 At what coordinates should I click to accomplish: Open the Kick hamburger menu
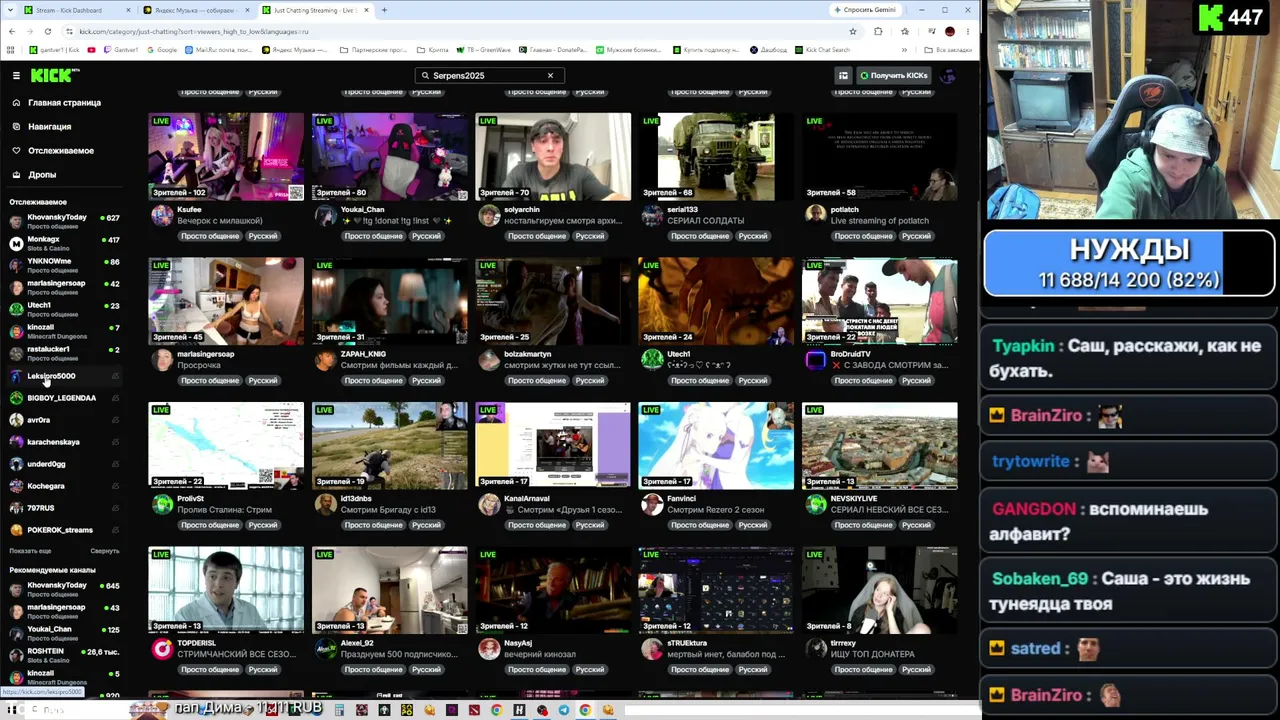[x=16, y=76]
